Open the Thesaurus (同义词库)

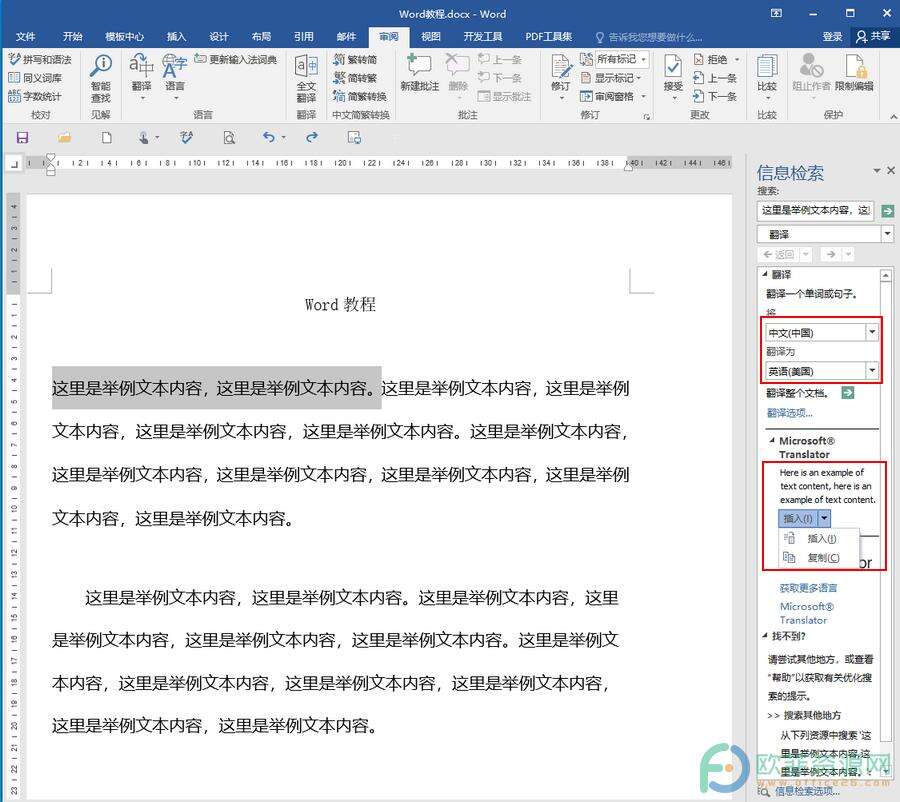(x=35, y=78)
